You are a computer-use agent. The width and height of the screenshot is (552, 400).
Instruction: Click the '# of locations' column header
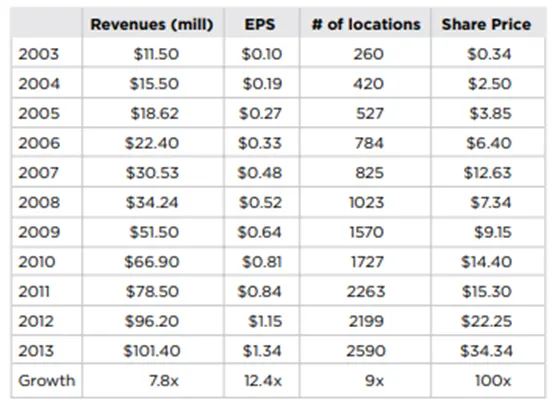click(366, 25)
